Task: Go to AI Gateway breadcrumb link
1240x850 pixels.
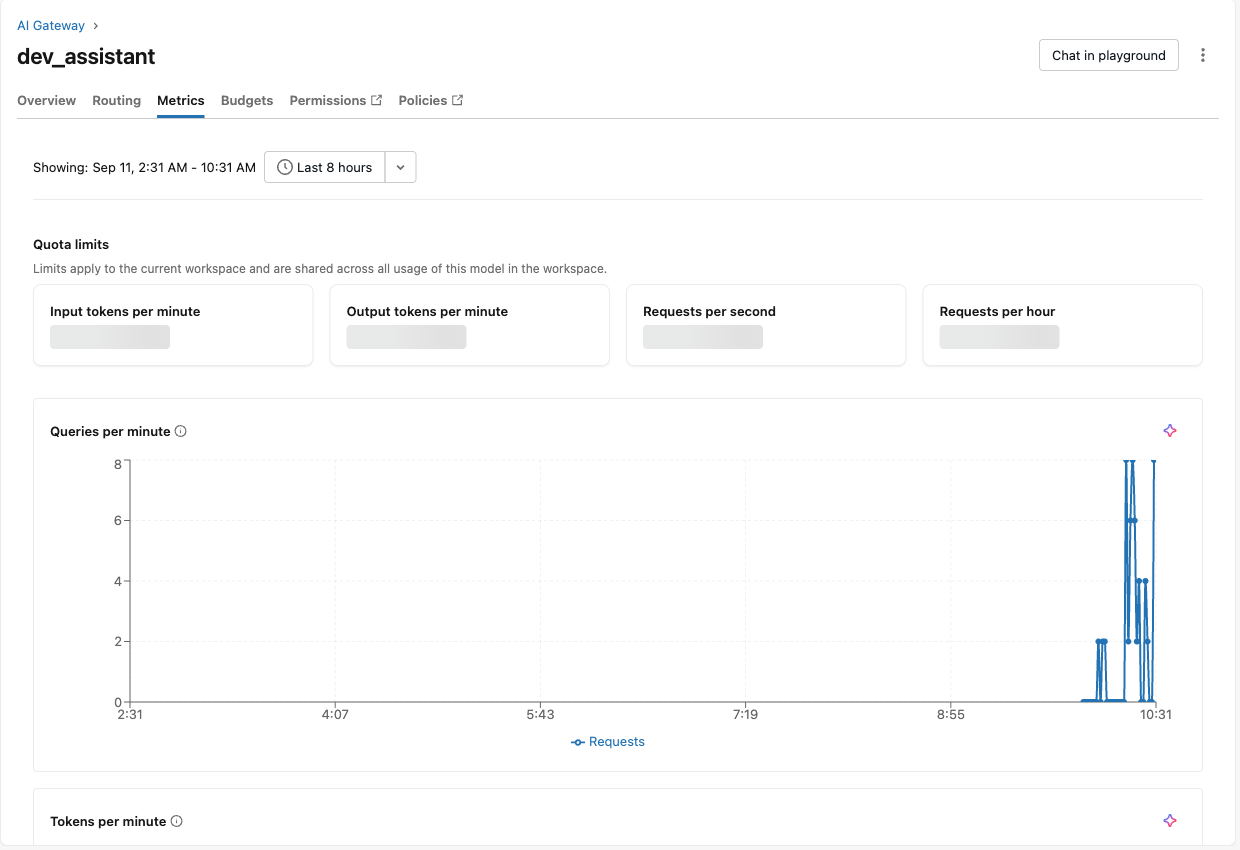Action: [51, 25]
